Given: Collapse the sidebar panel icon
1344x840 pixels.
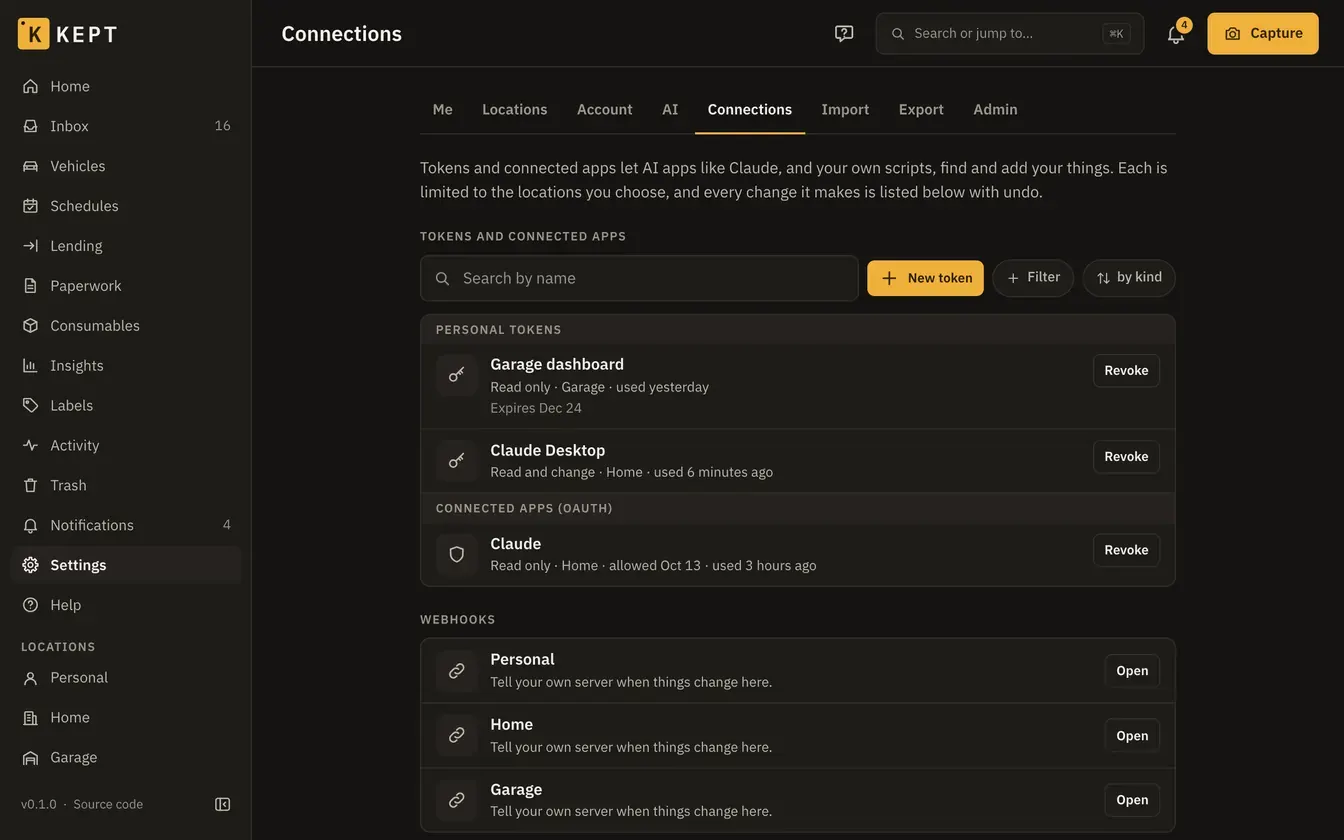Looking at the screenshot, I should click(223, 804).
